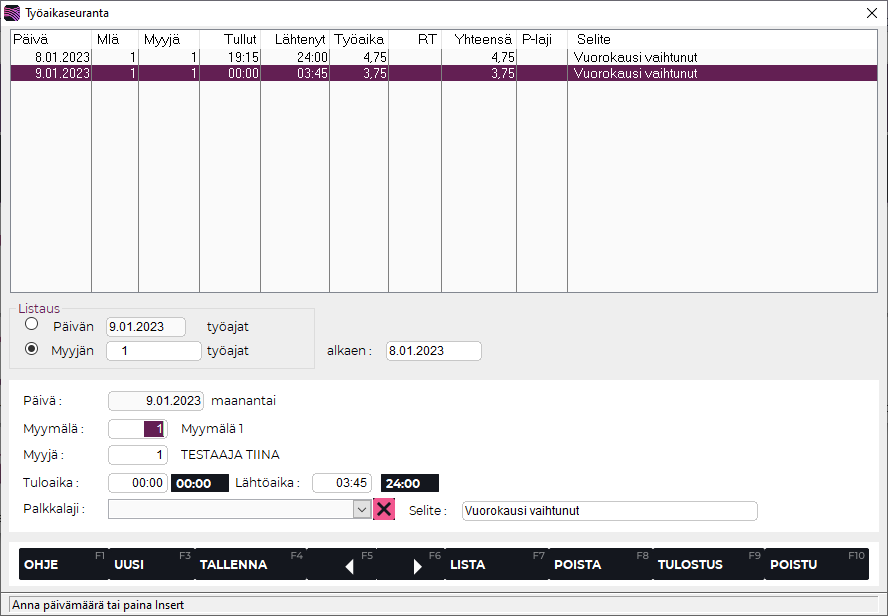888x616 pixels.
Task: Click the right arrow next record button
Action: click(417, 566)
